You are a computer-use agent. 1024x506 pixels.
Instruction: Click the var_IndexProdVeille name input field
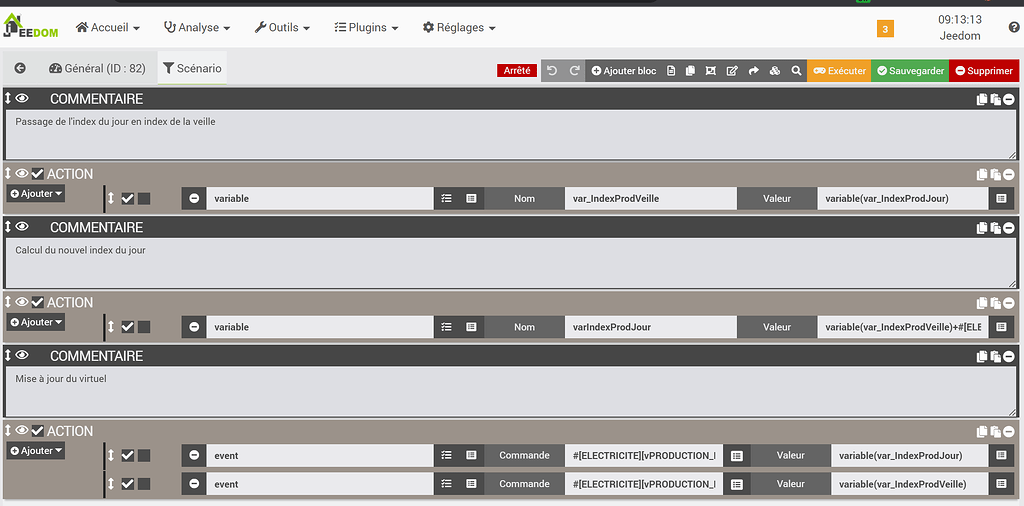click(x=650, y=198)
